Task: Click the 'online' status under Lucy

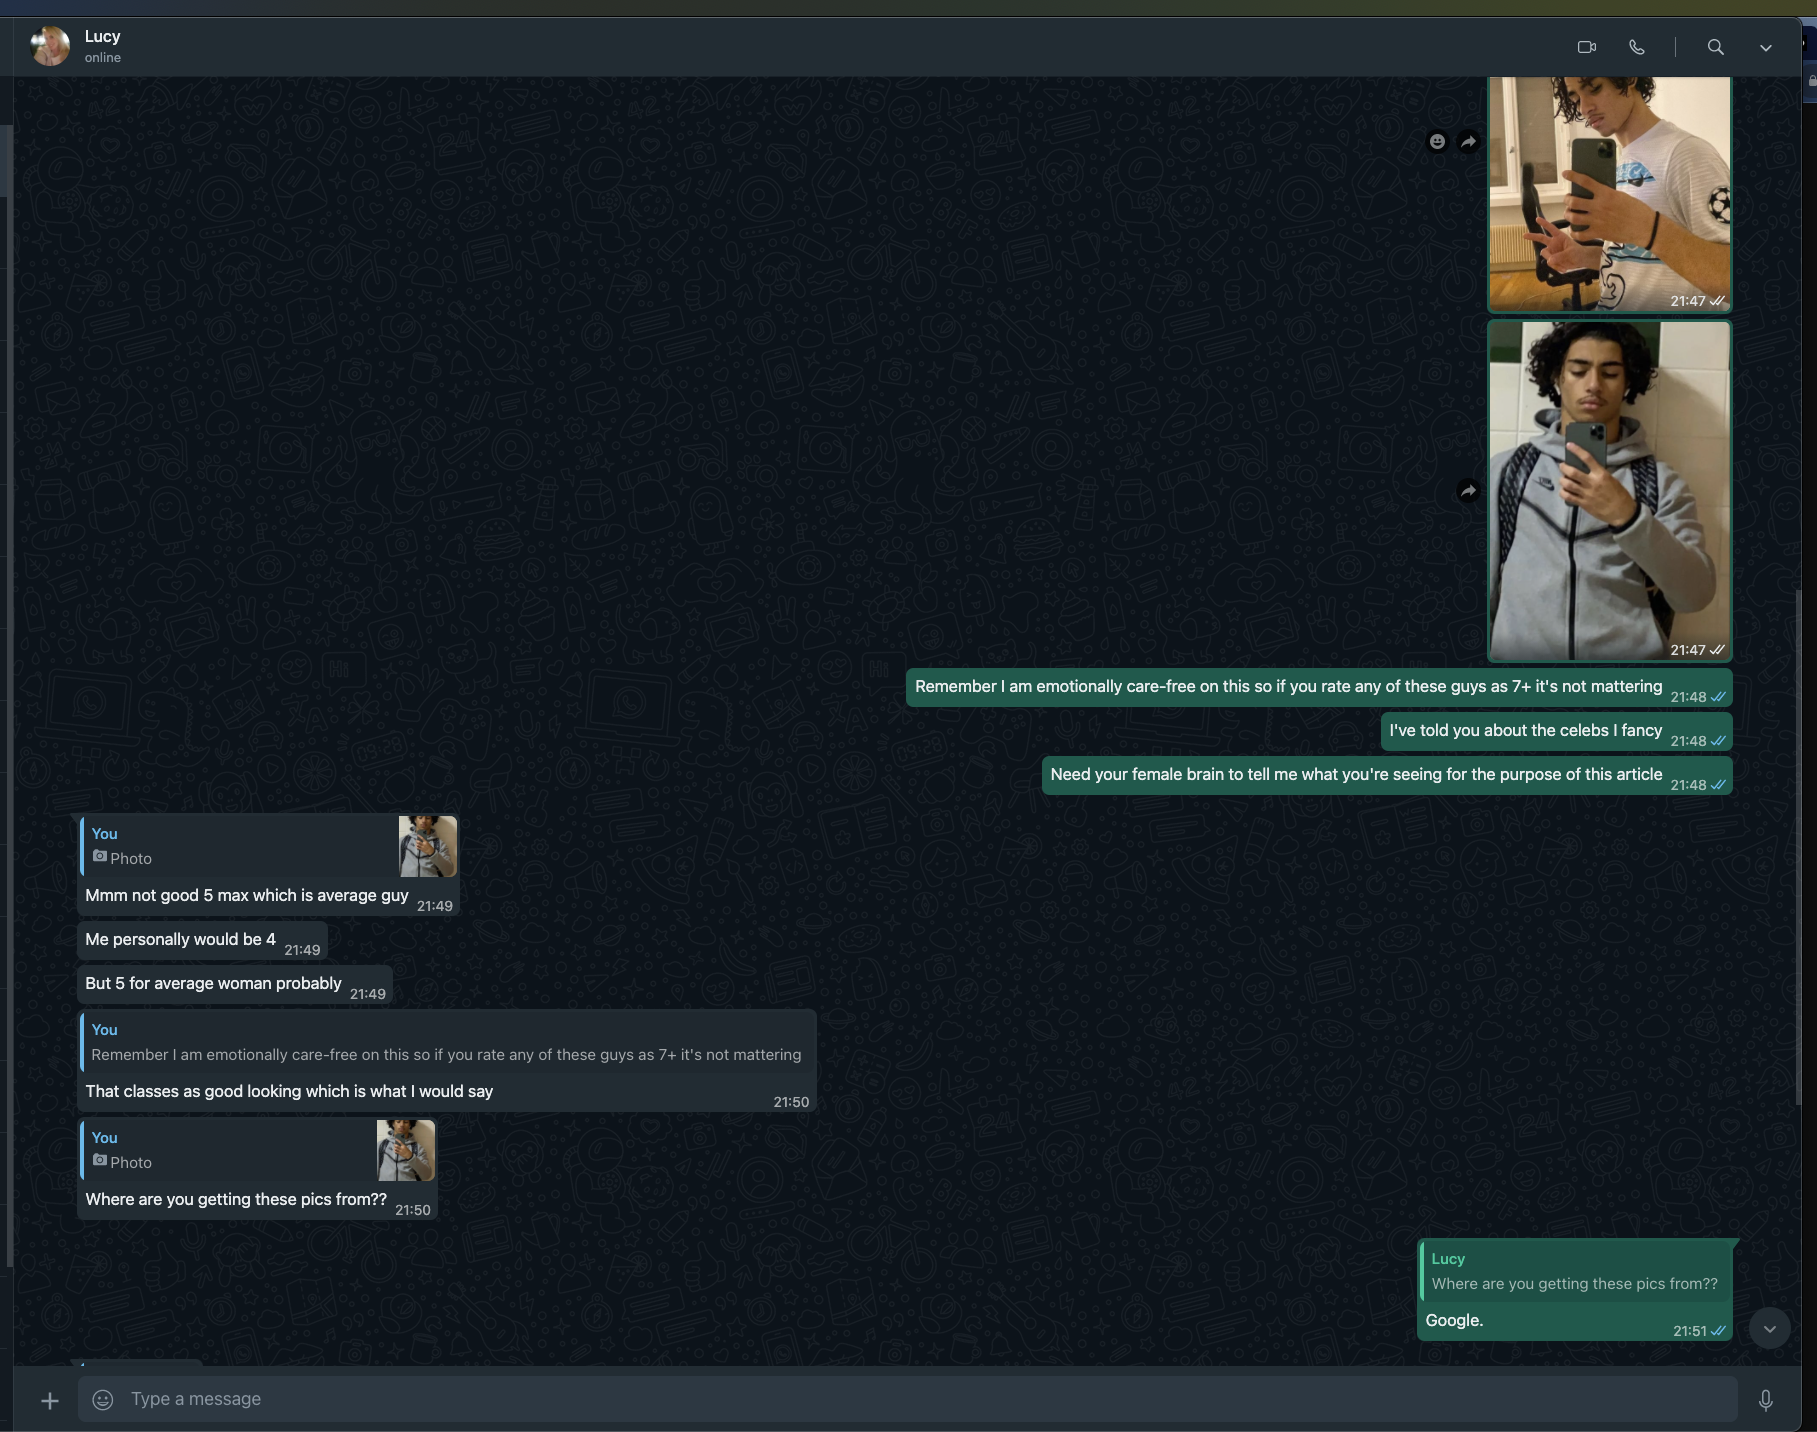Action: (103, 58)
